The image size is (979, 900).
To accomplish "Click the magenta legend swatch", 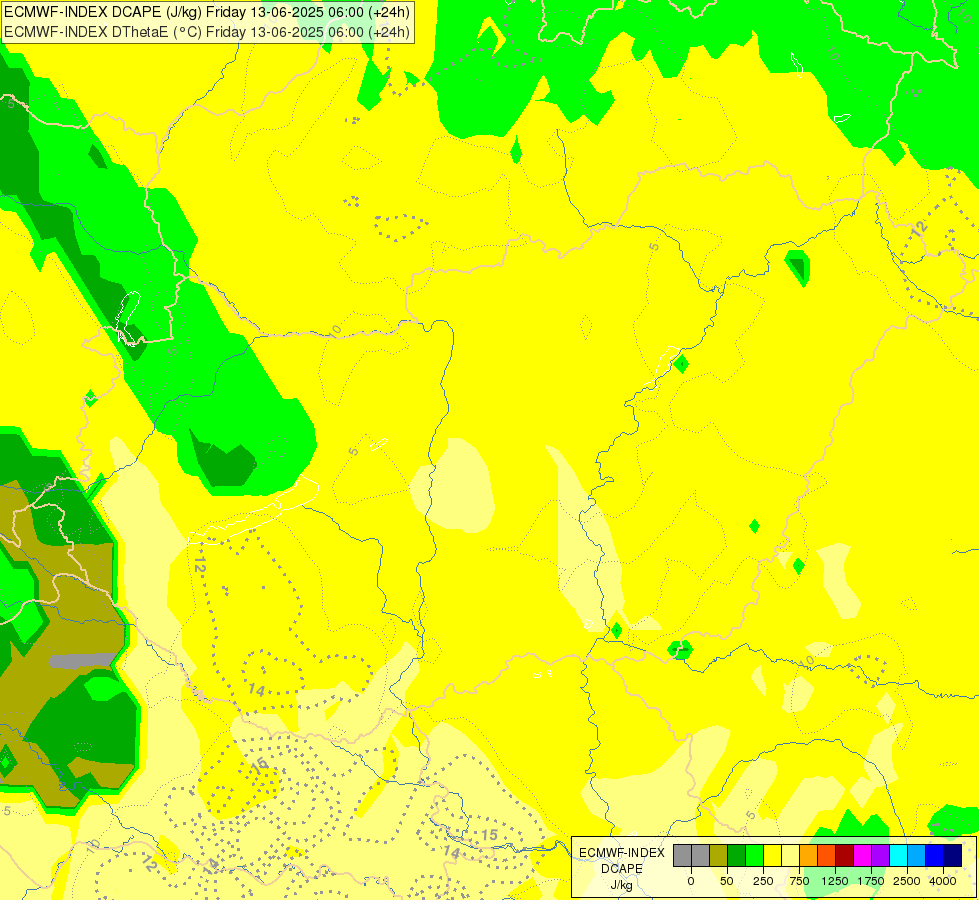I will (862, 856).
